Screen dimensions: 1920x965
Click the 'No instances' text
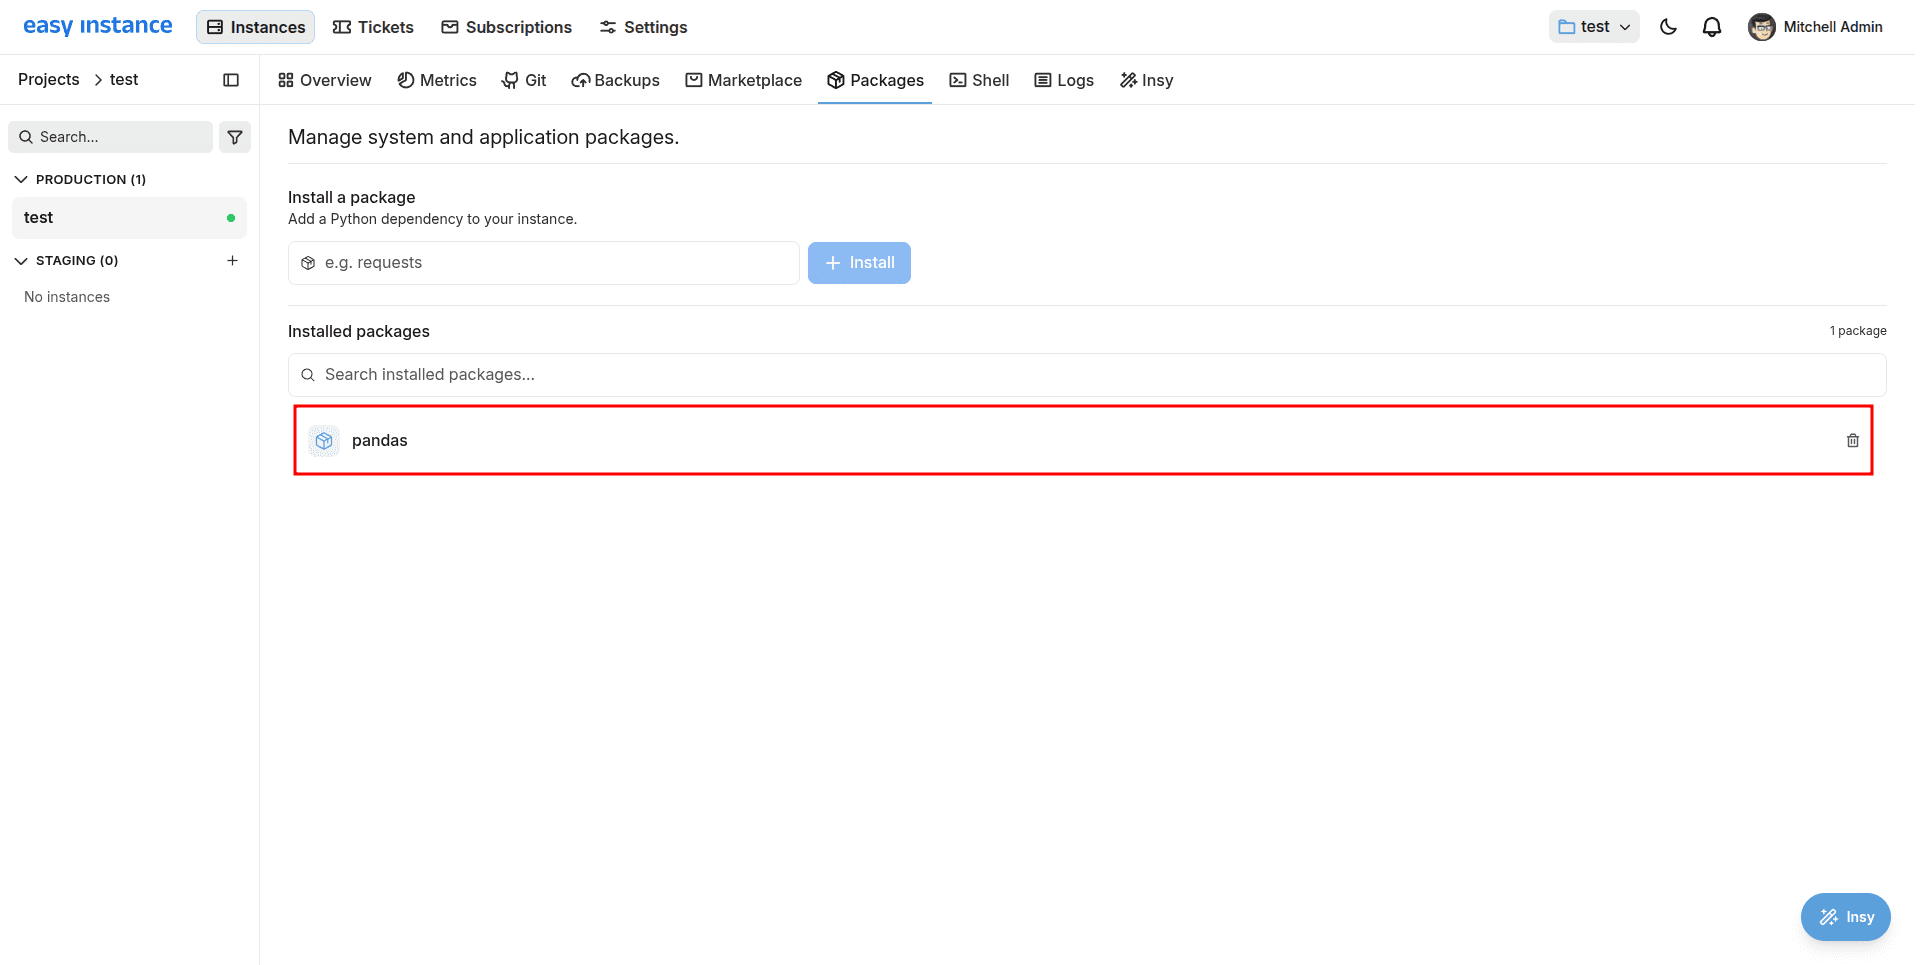[67, 297]
